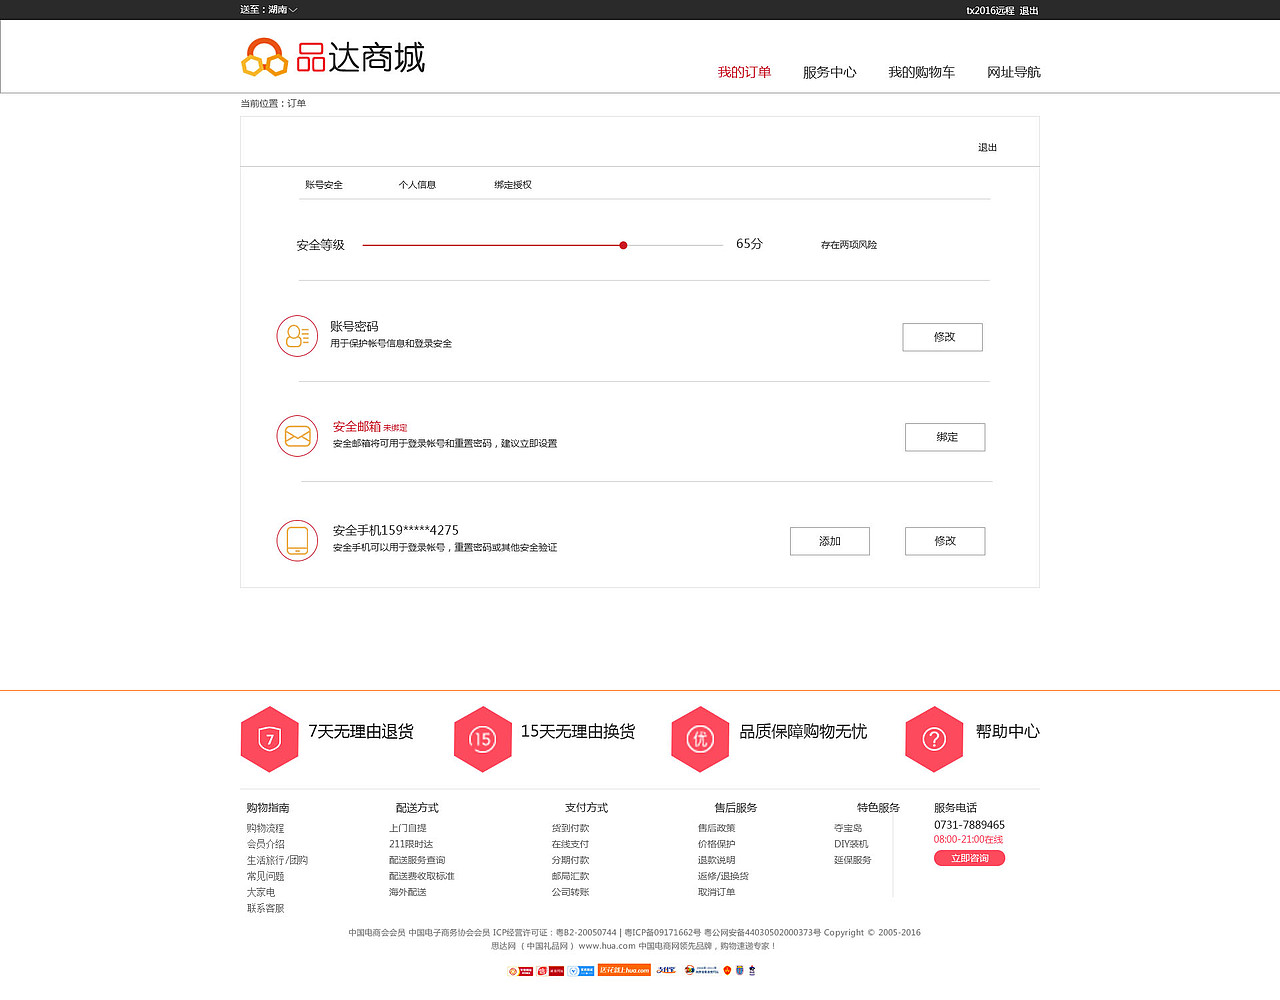Screen dimensions: 1280x1000
Task: Select the account password person icon
Action: 297,336
